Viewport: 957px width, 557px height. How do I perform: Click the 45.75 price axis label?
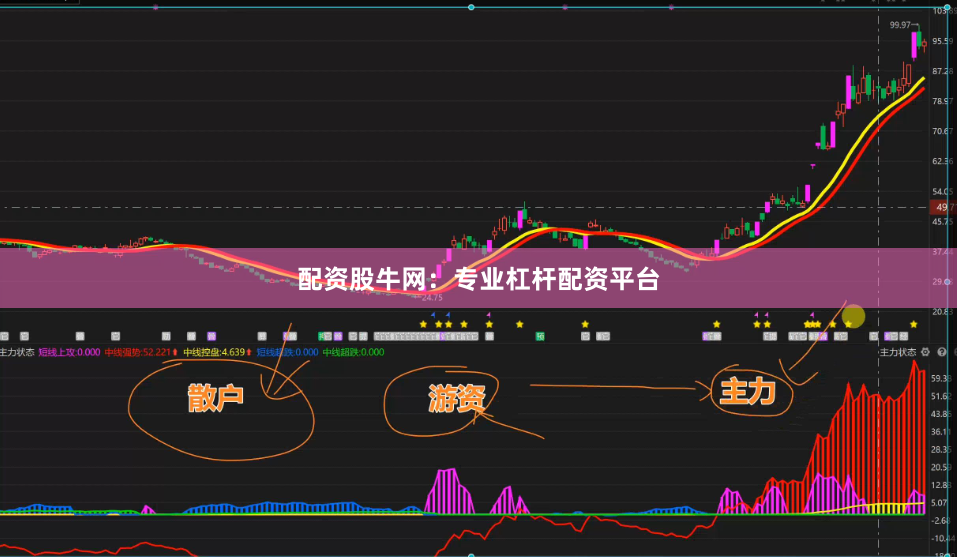pyautogui.click(x=943, y=221)
